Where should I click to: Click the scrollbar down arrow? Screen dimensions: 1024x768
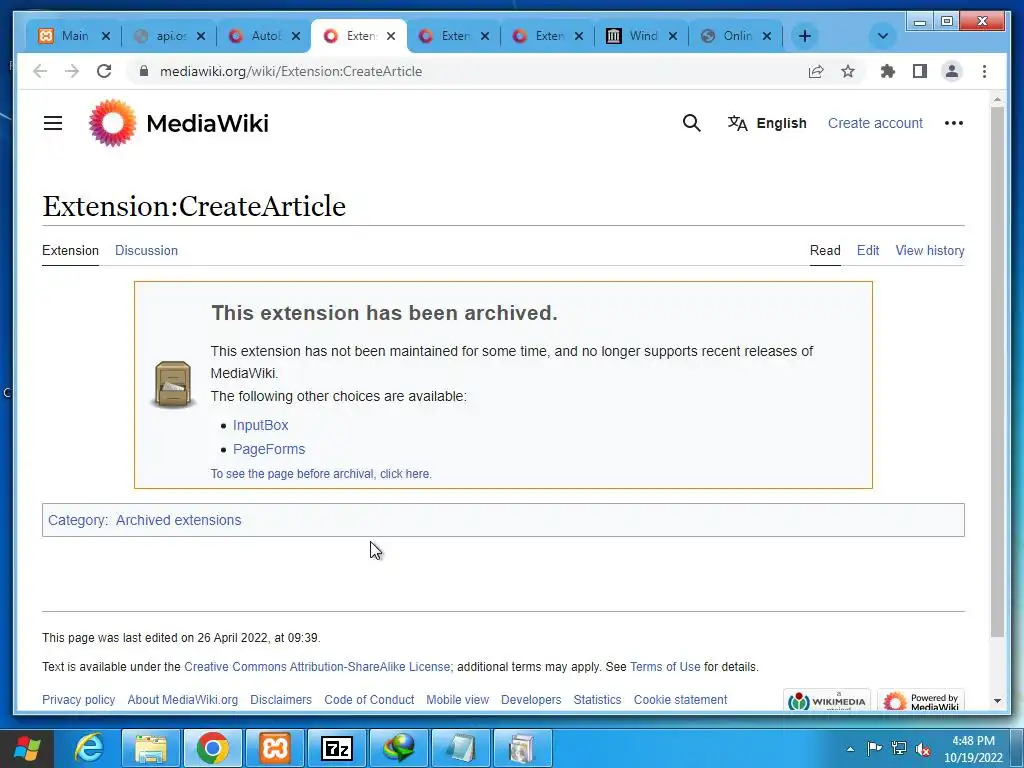997,701
